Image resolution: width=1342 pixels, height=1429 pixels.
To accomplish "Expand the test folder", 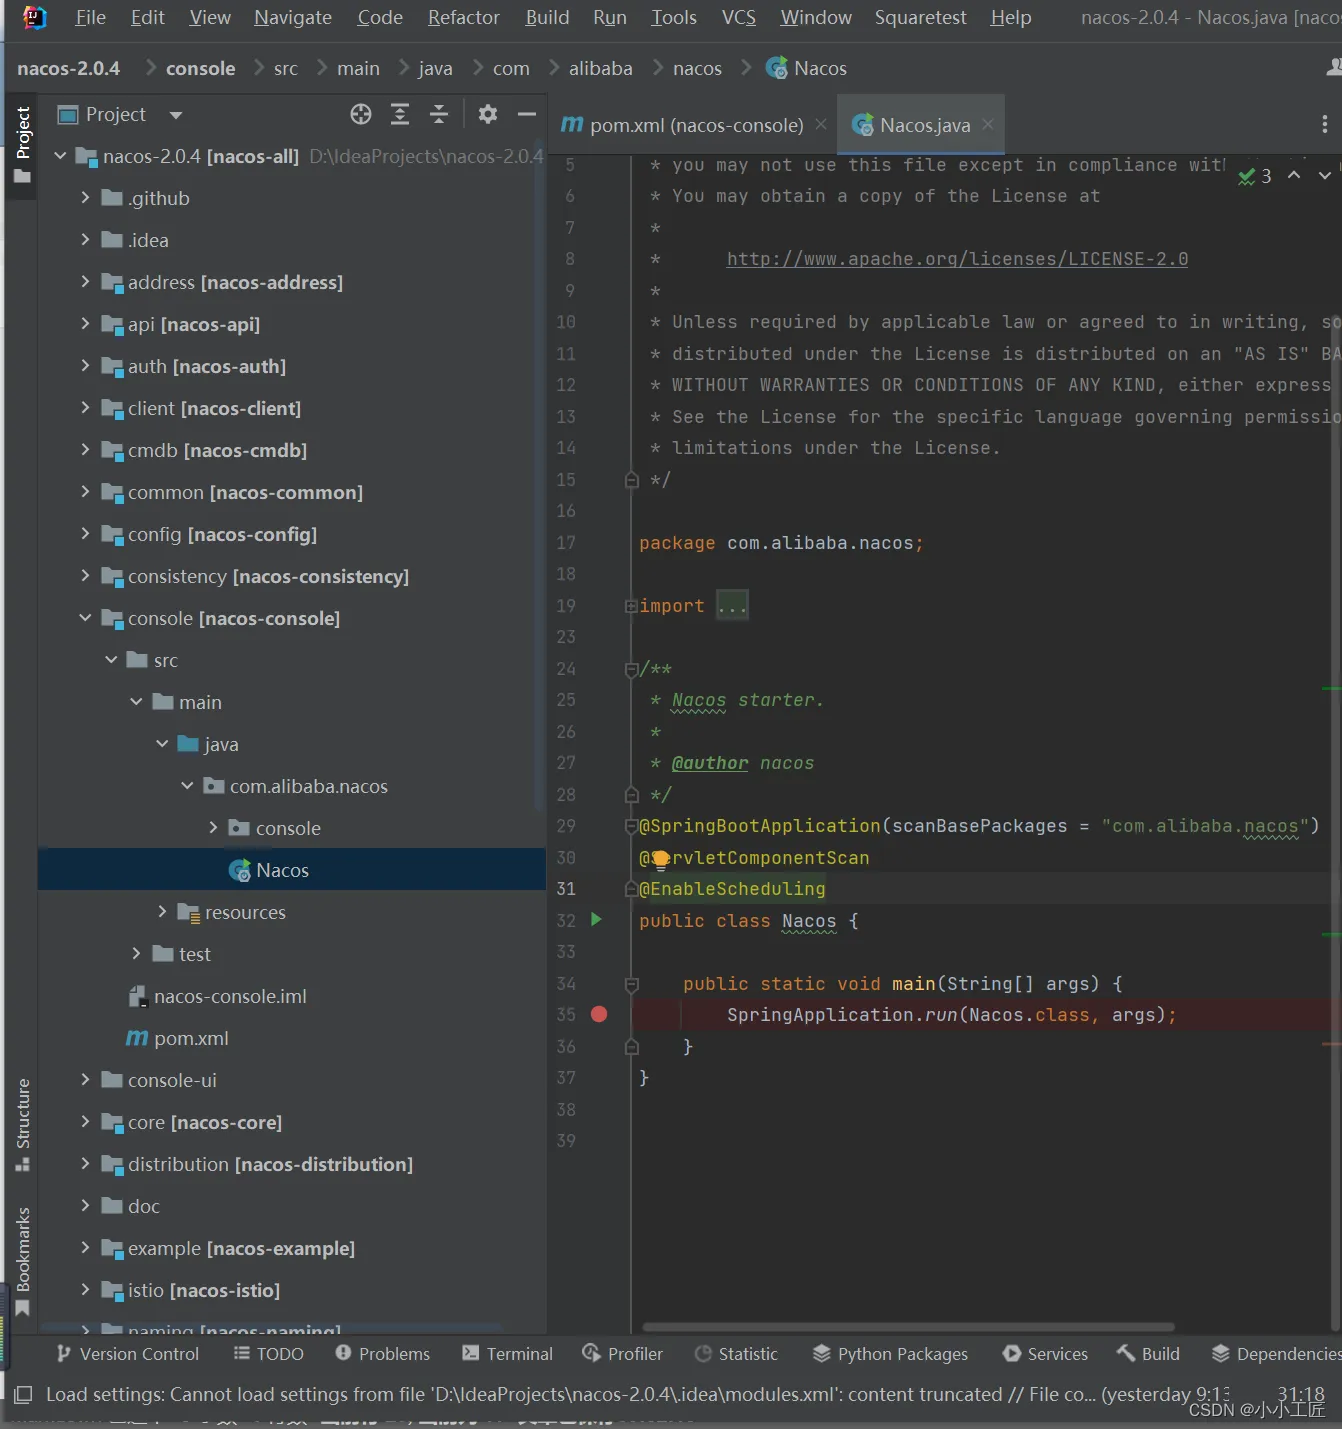I will pos(136,954).
